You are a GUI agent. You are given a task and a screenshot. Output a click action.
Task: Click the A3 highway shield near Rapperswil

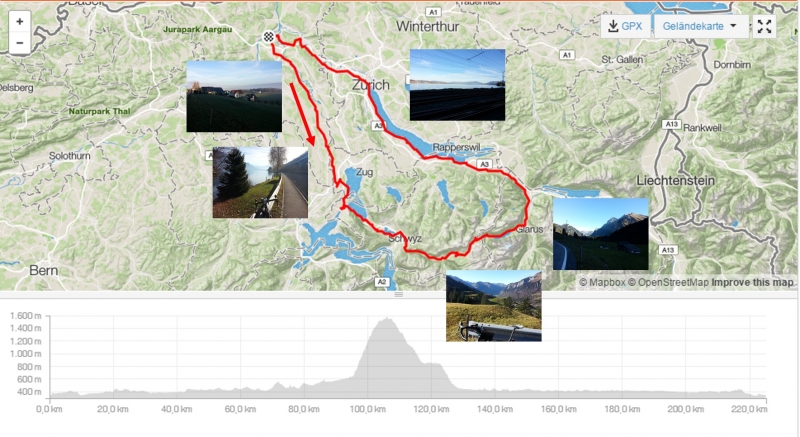tap(484, 164)
